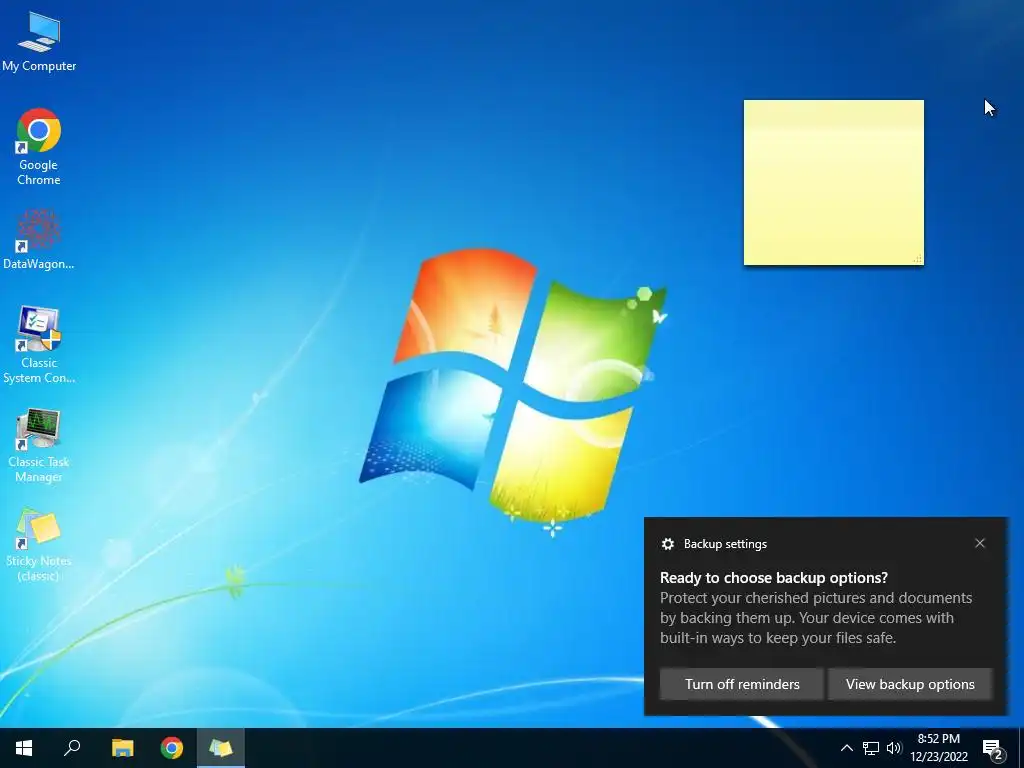Open the volume speaker tray icon

[x=894, y=748]
